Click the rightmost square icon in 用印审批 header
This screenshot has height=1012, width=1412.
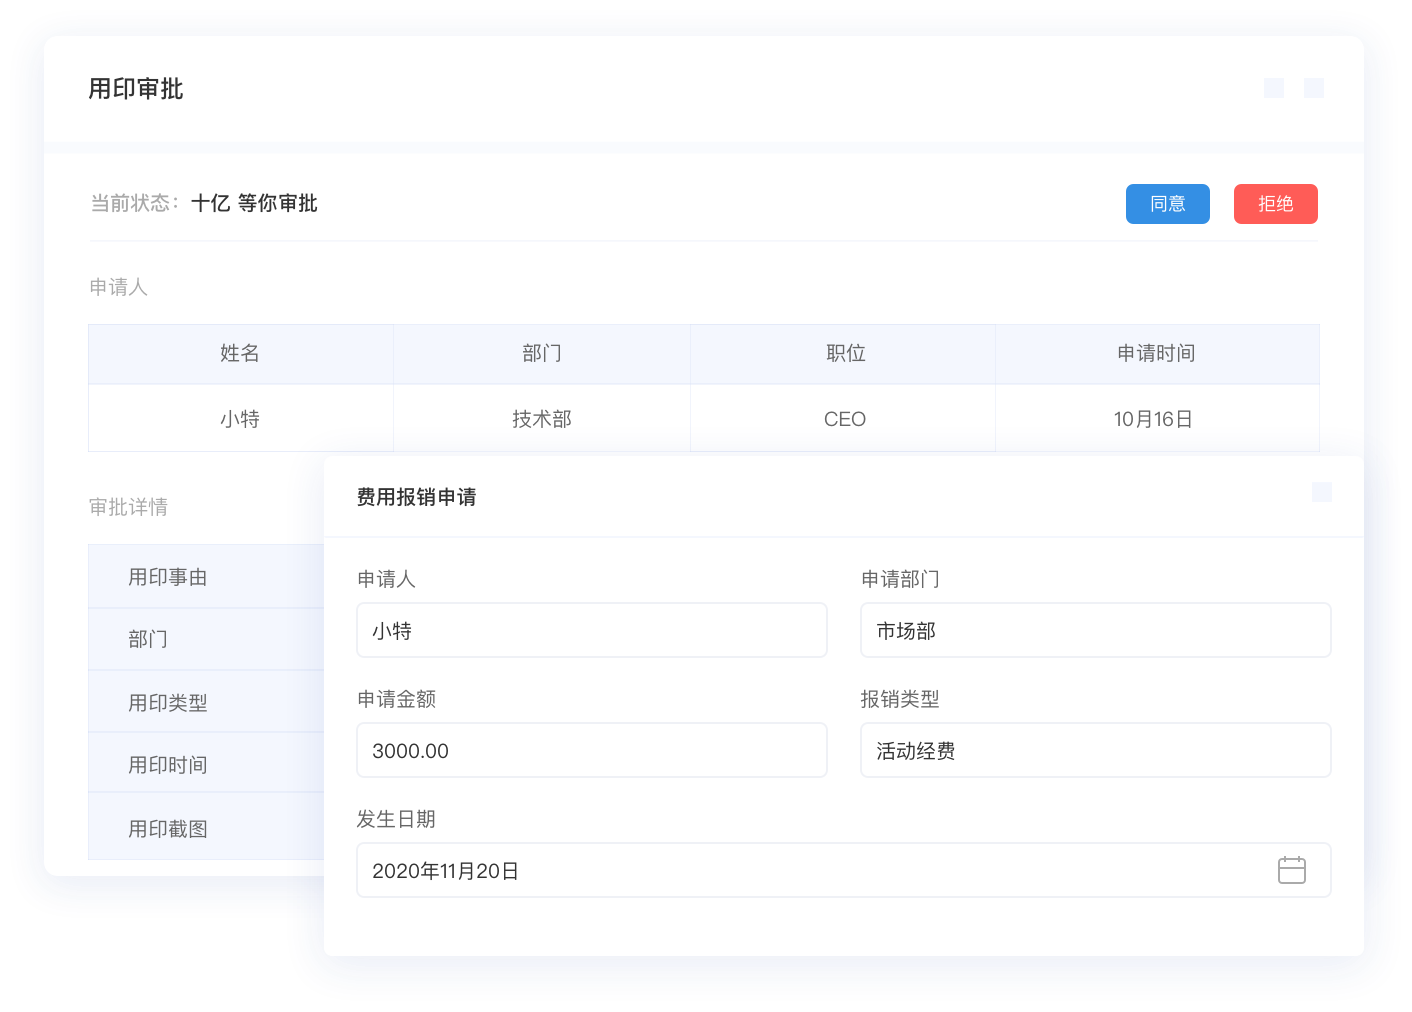(1314, 88)
